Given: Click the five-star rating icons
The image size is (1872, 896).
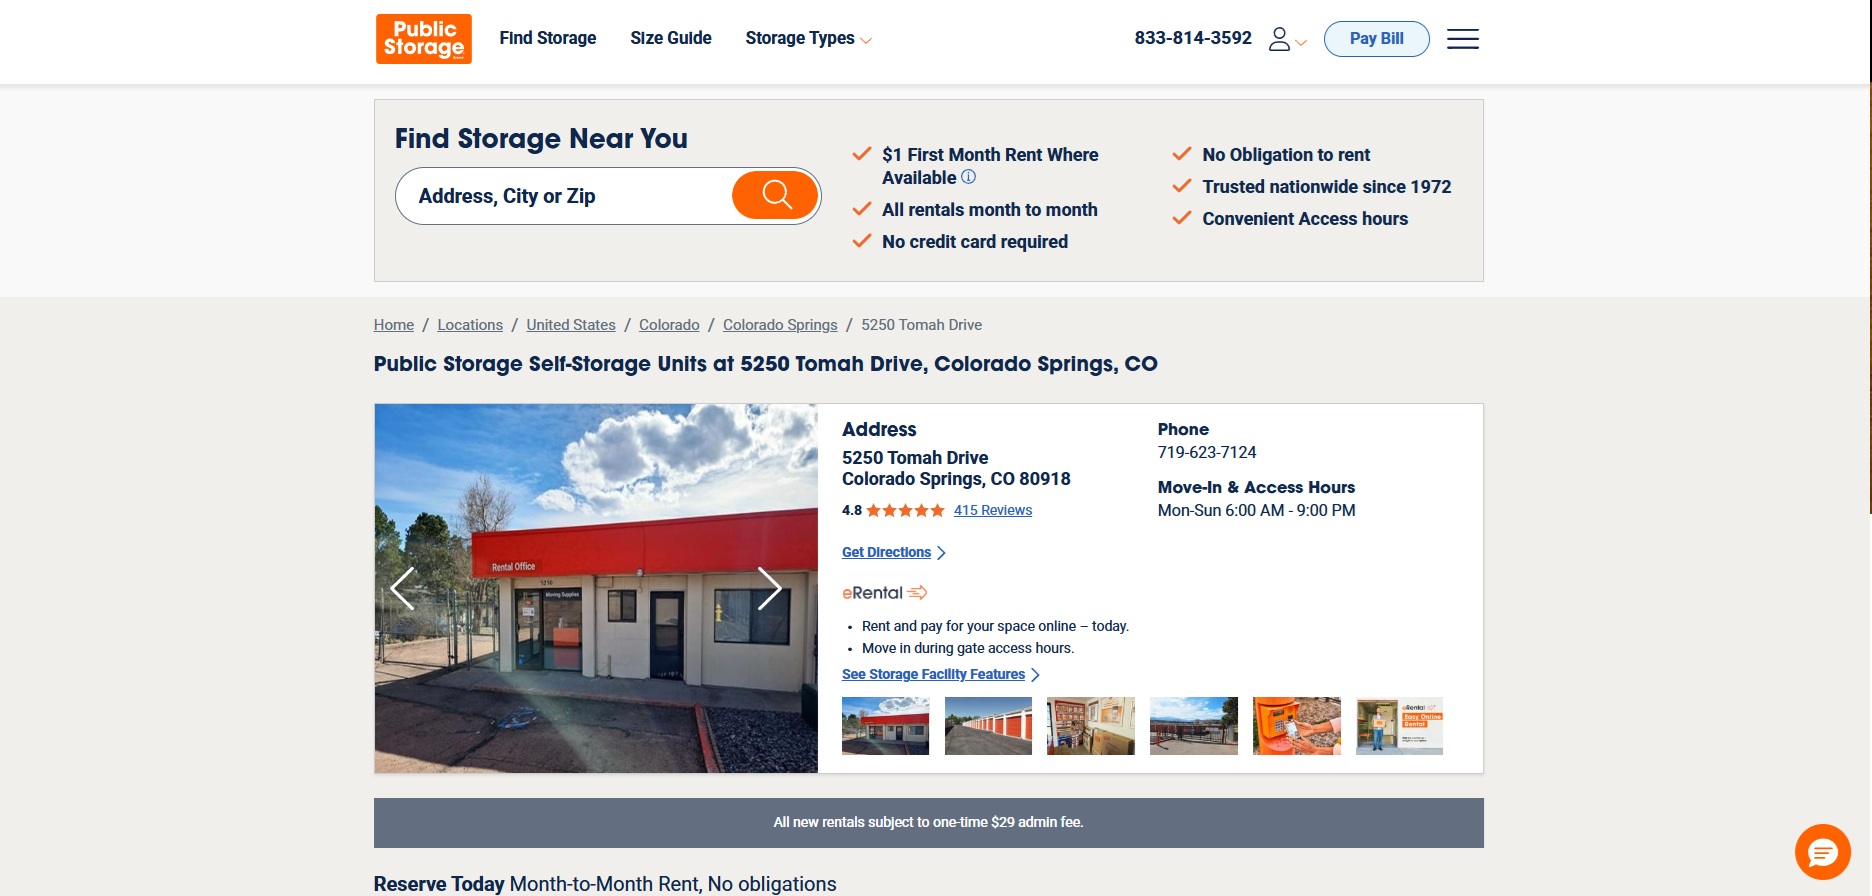Looking at the screenshot, I should click(x=905, y=510).
